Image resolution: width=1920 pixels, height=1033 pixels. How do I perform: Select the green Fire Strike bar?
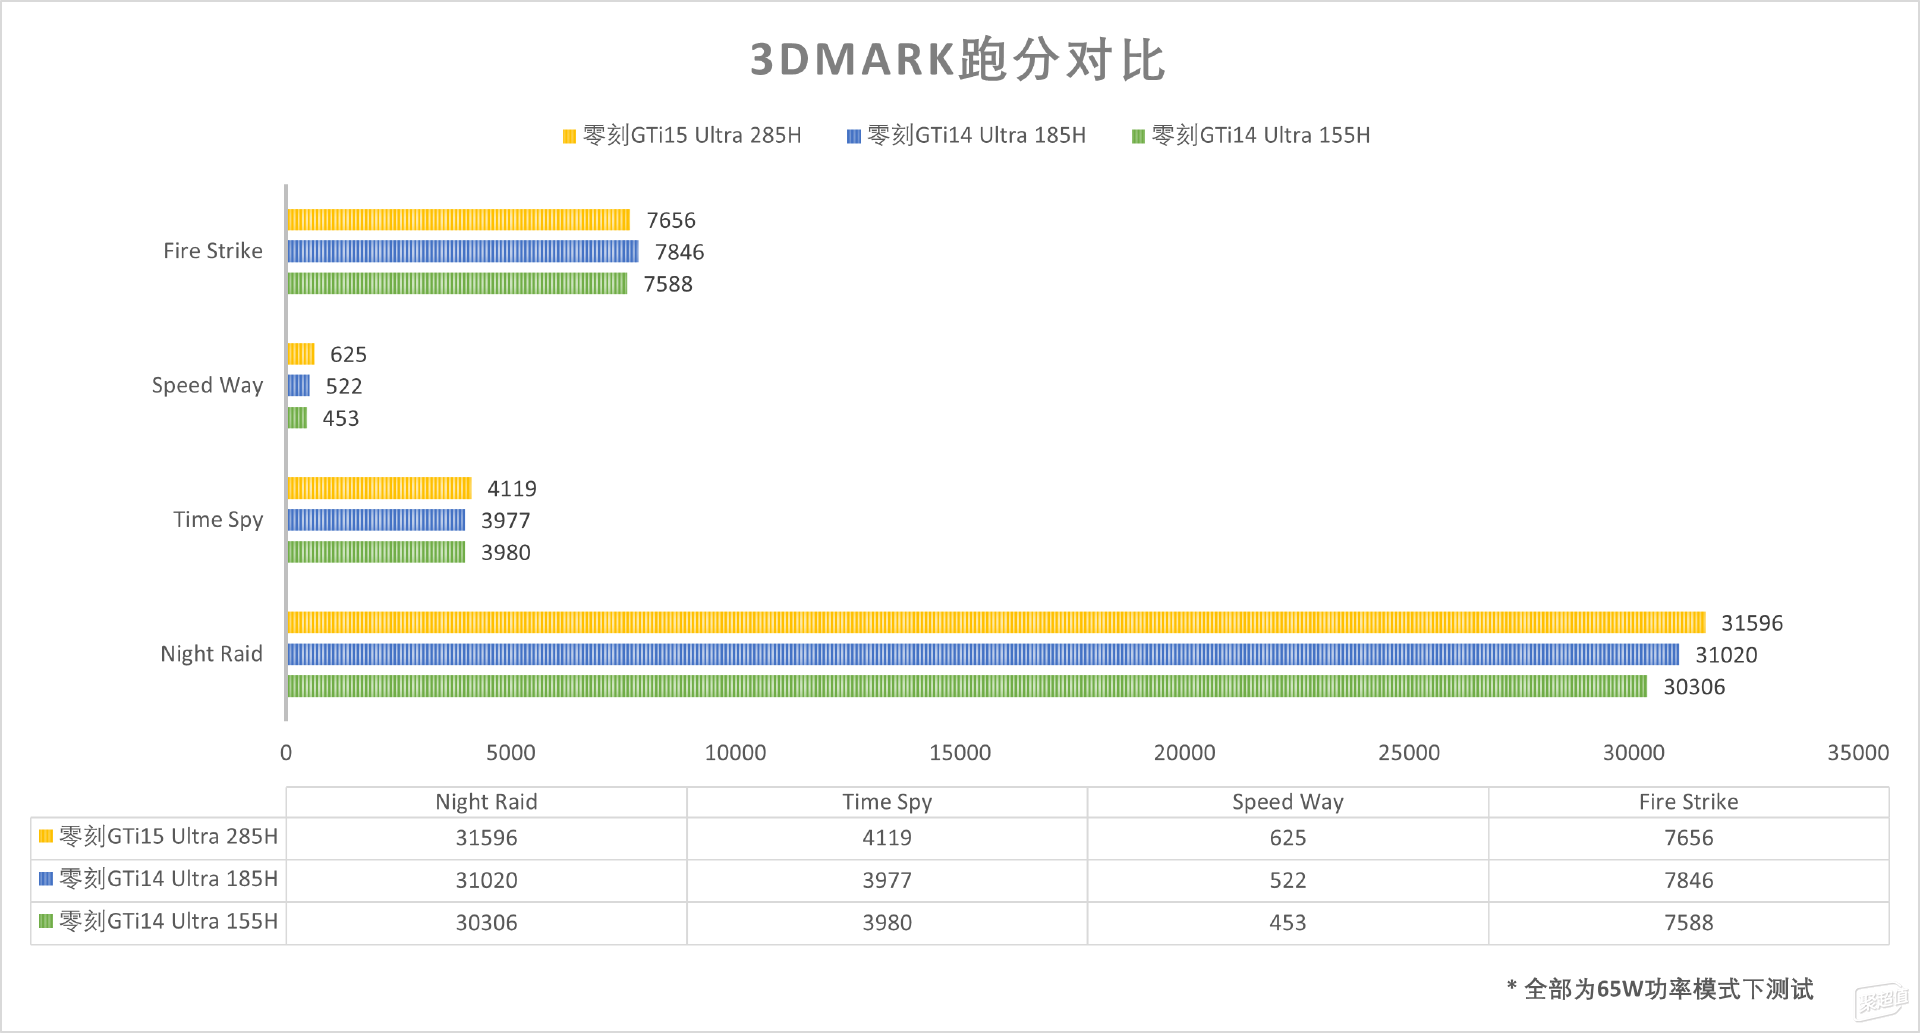[x=457, y=283]
